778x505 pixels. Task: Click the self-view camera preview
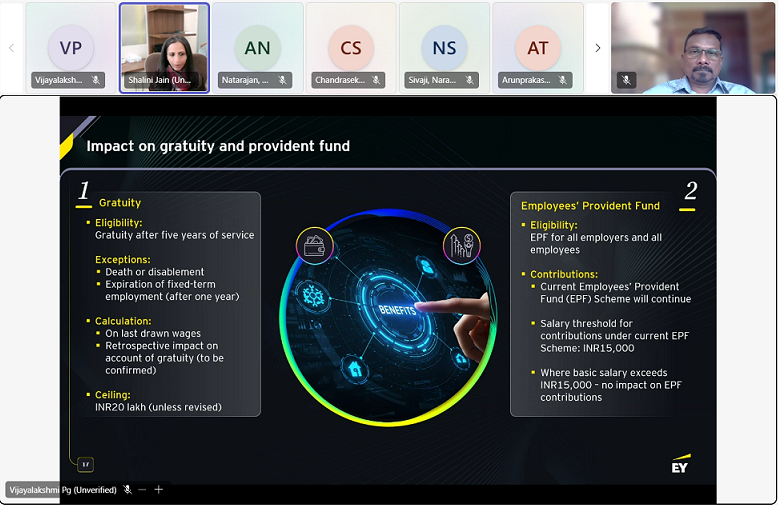click(694, 46)
